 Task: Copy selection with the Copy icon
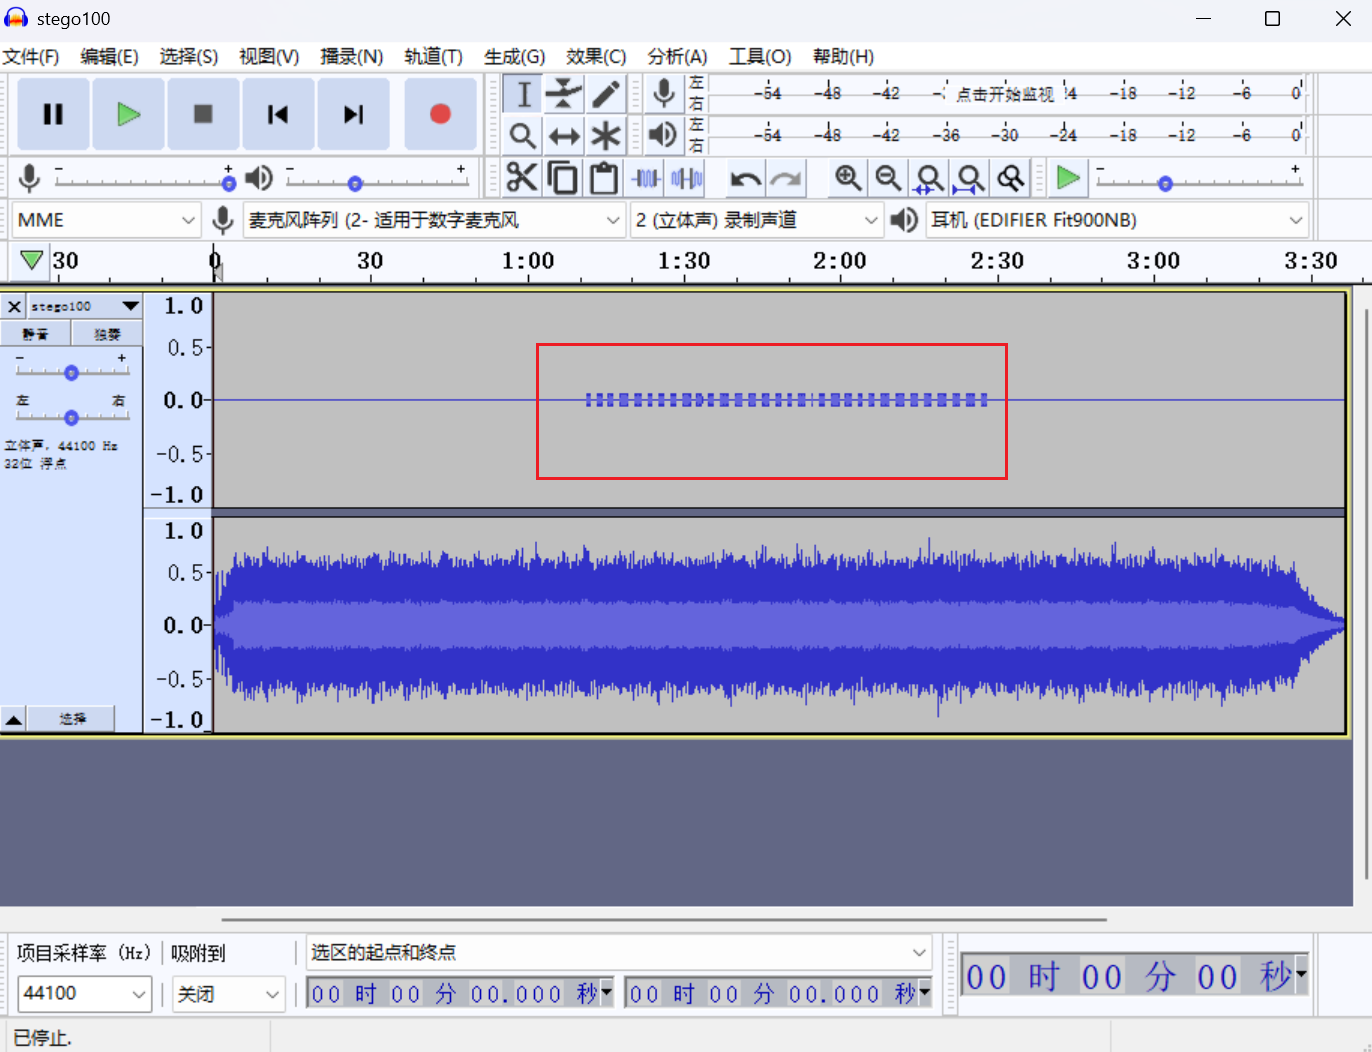click(563, 178)
